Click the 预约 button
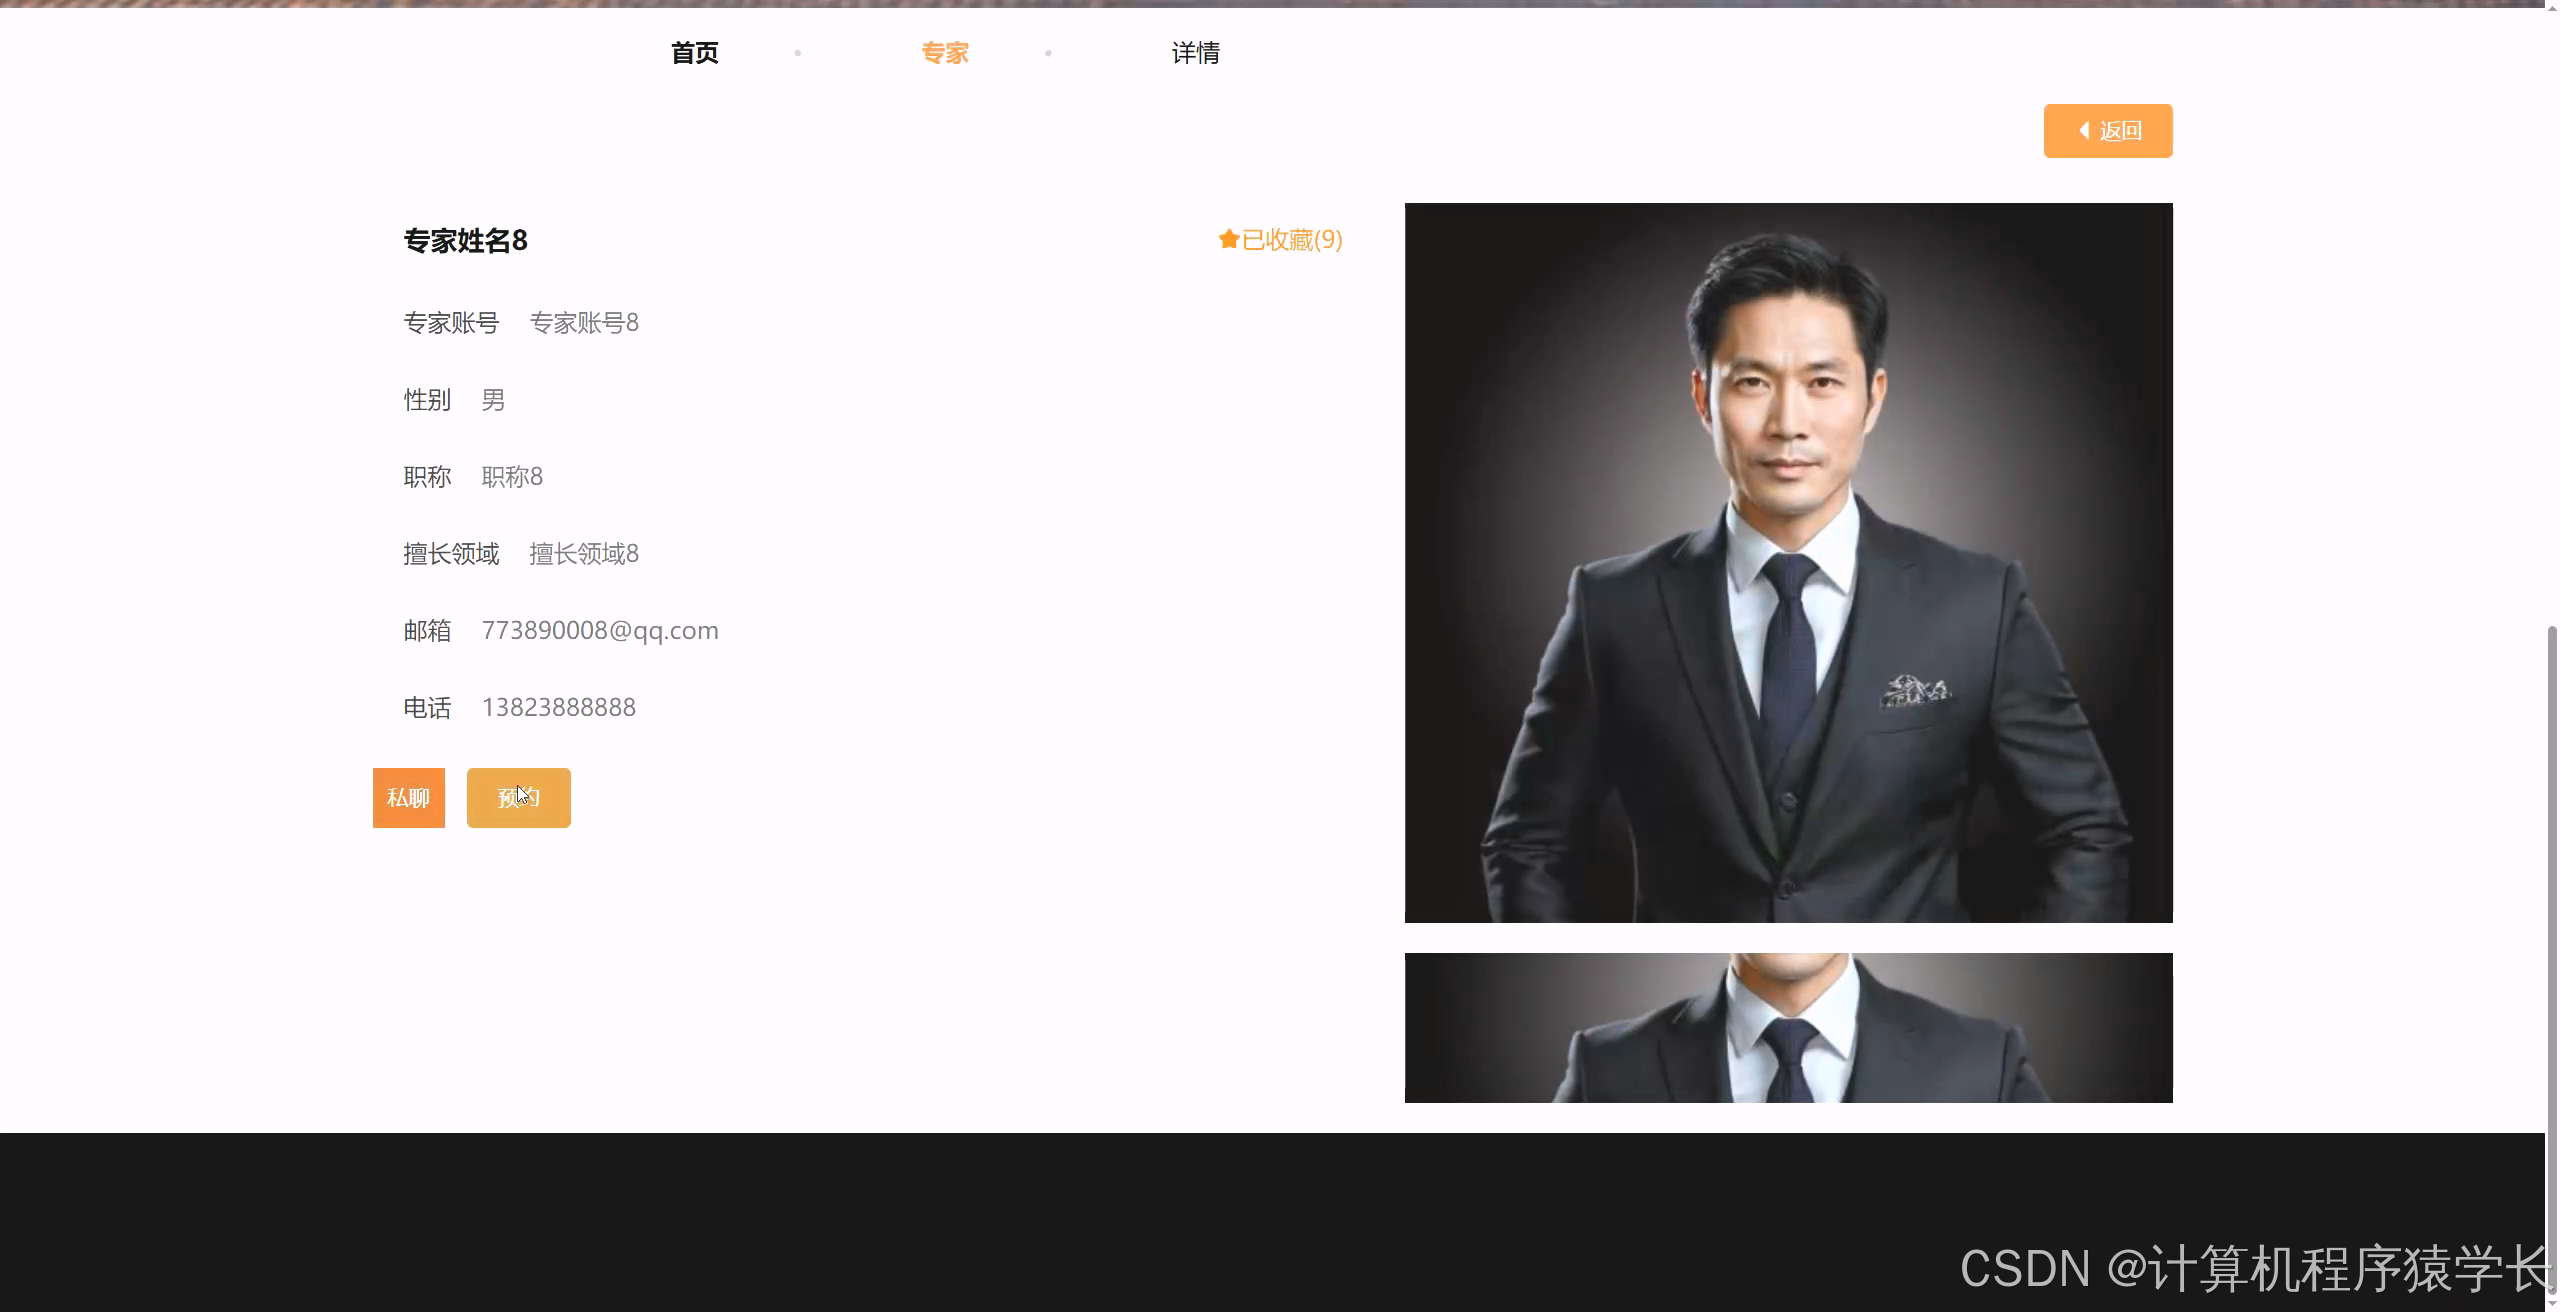This screenshot has height=1312, width=2560. click(x=518, y=797)
